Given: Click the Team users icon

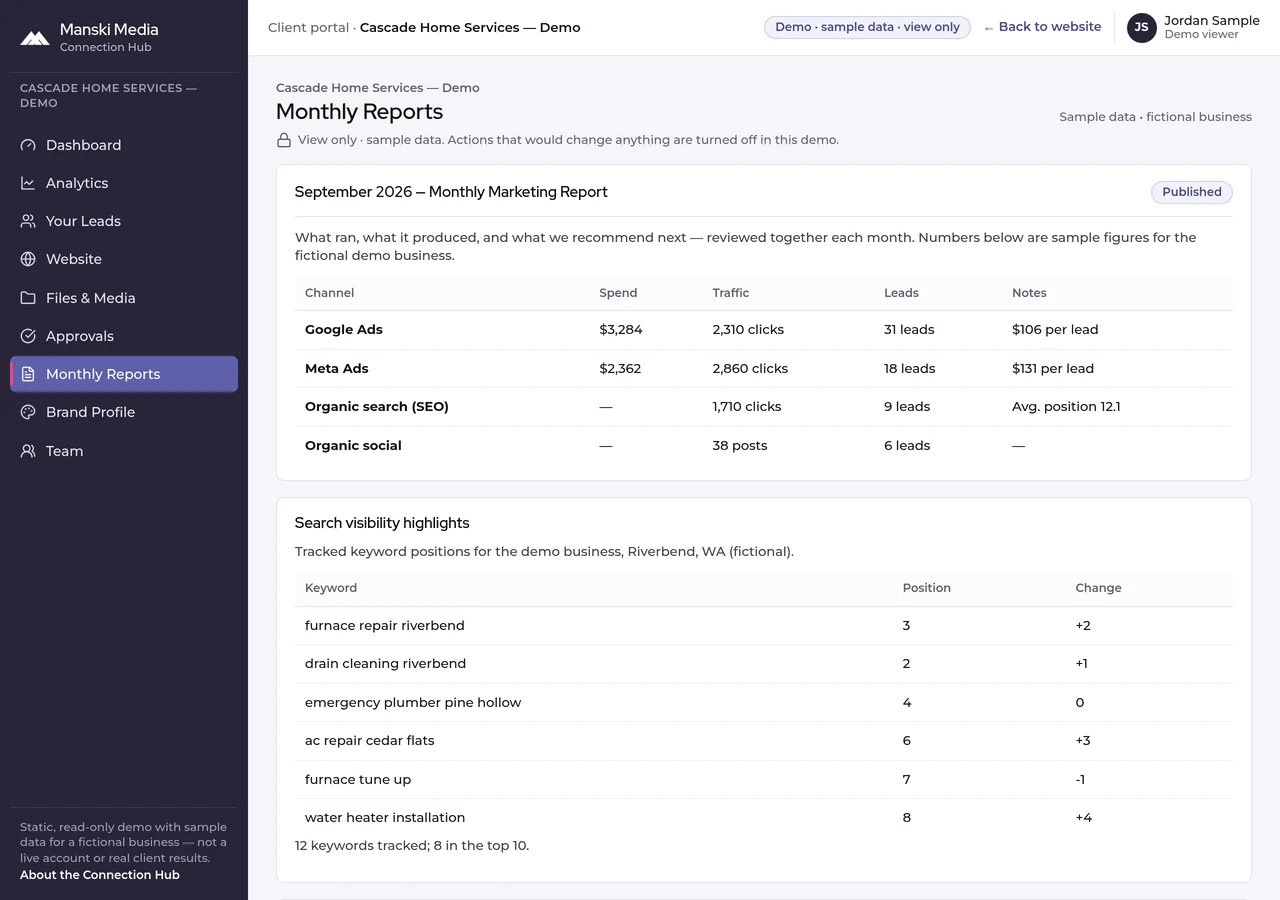Looking at the screenshot, I should click(28, 451).
